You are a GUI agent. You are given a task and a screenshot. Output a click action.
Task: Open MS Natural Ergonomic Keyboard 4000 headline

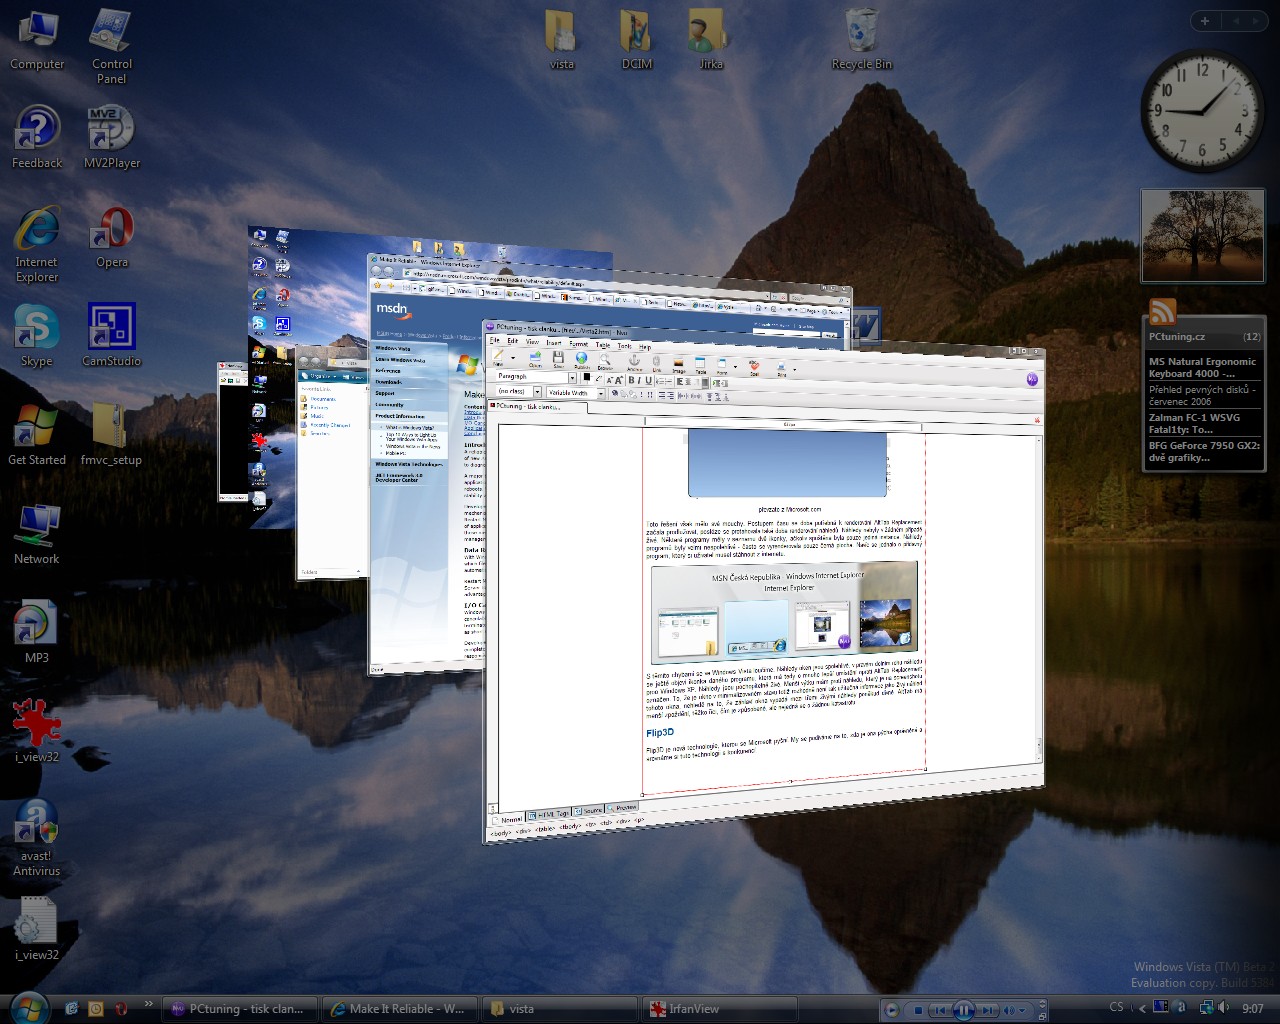tap(1203, 368)
